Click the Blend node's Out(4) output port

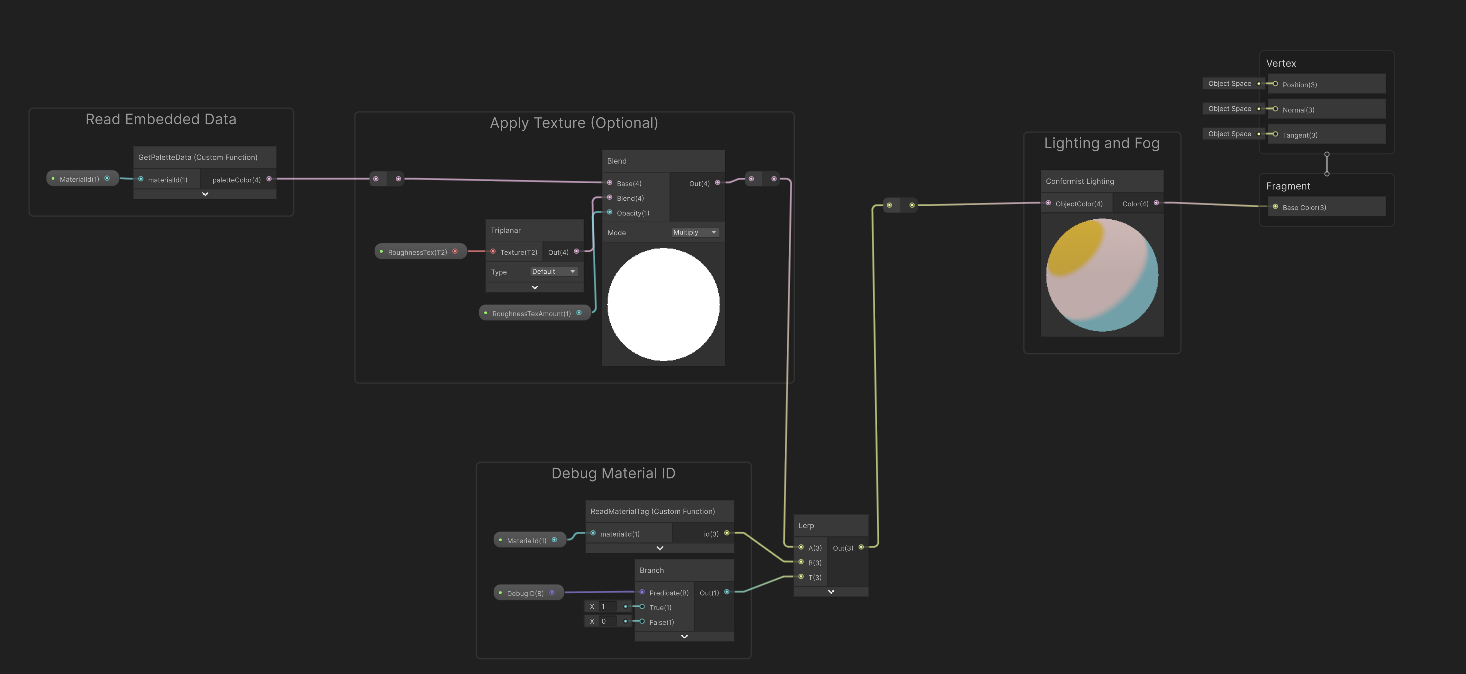(x=718, y=183)
